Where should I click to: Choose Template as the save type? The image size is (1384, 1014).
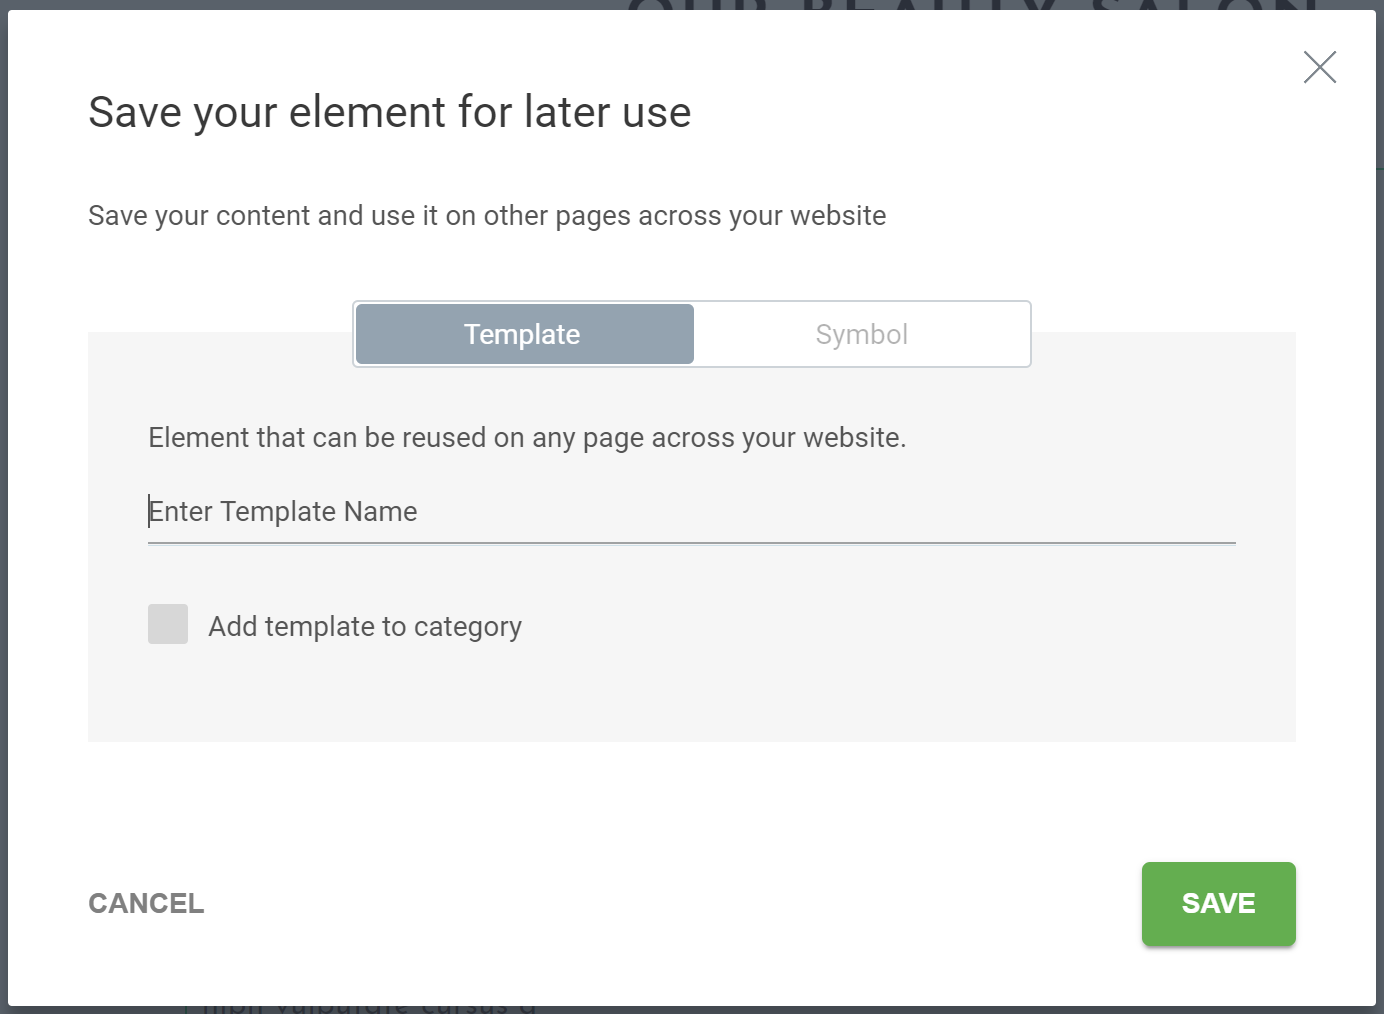(524, 334)
